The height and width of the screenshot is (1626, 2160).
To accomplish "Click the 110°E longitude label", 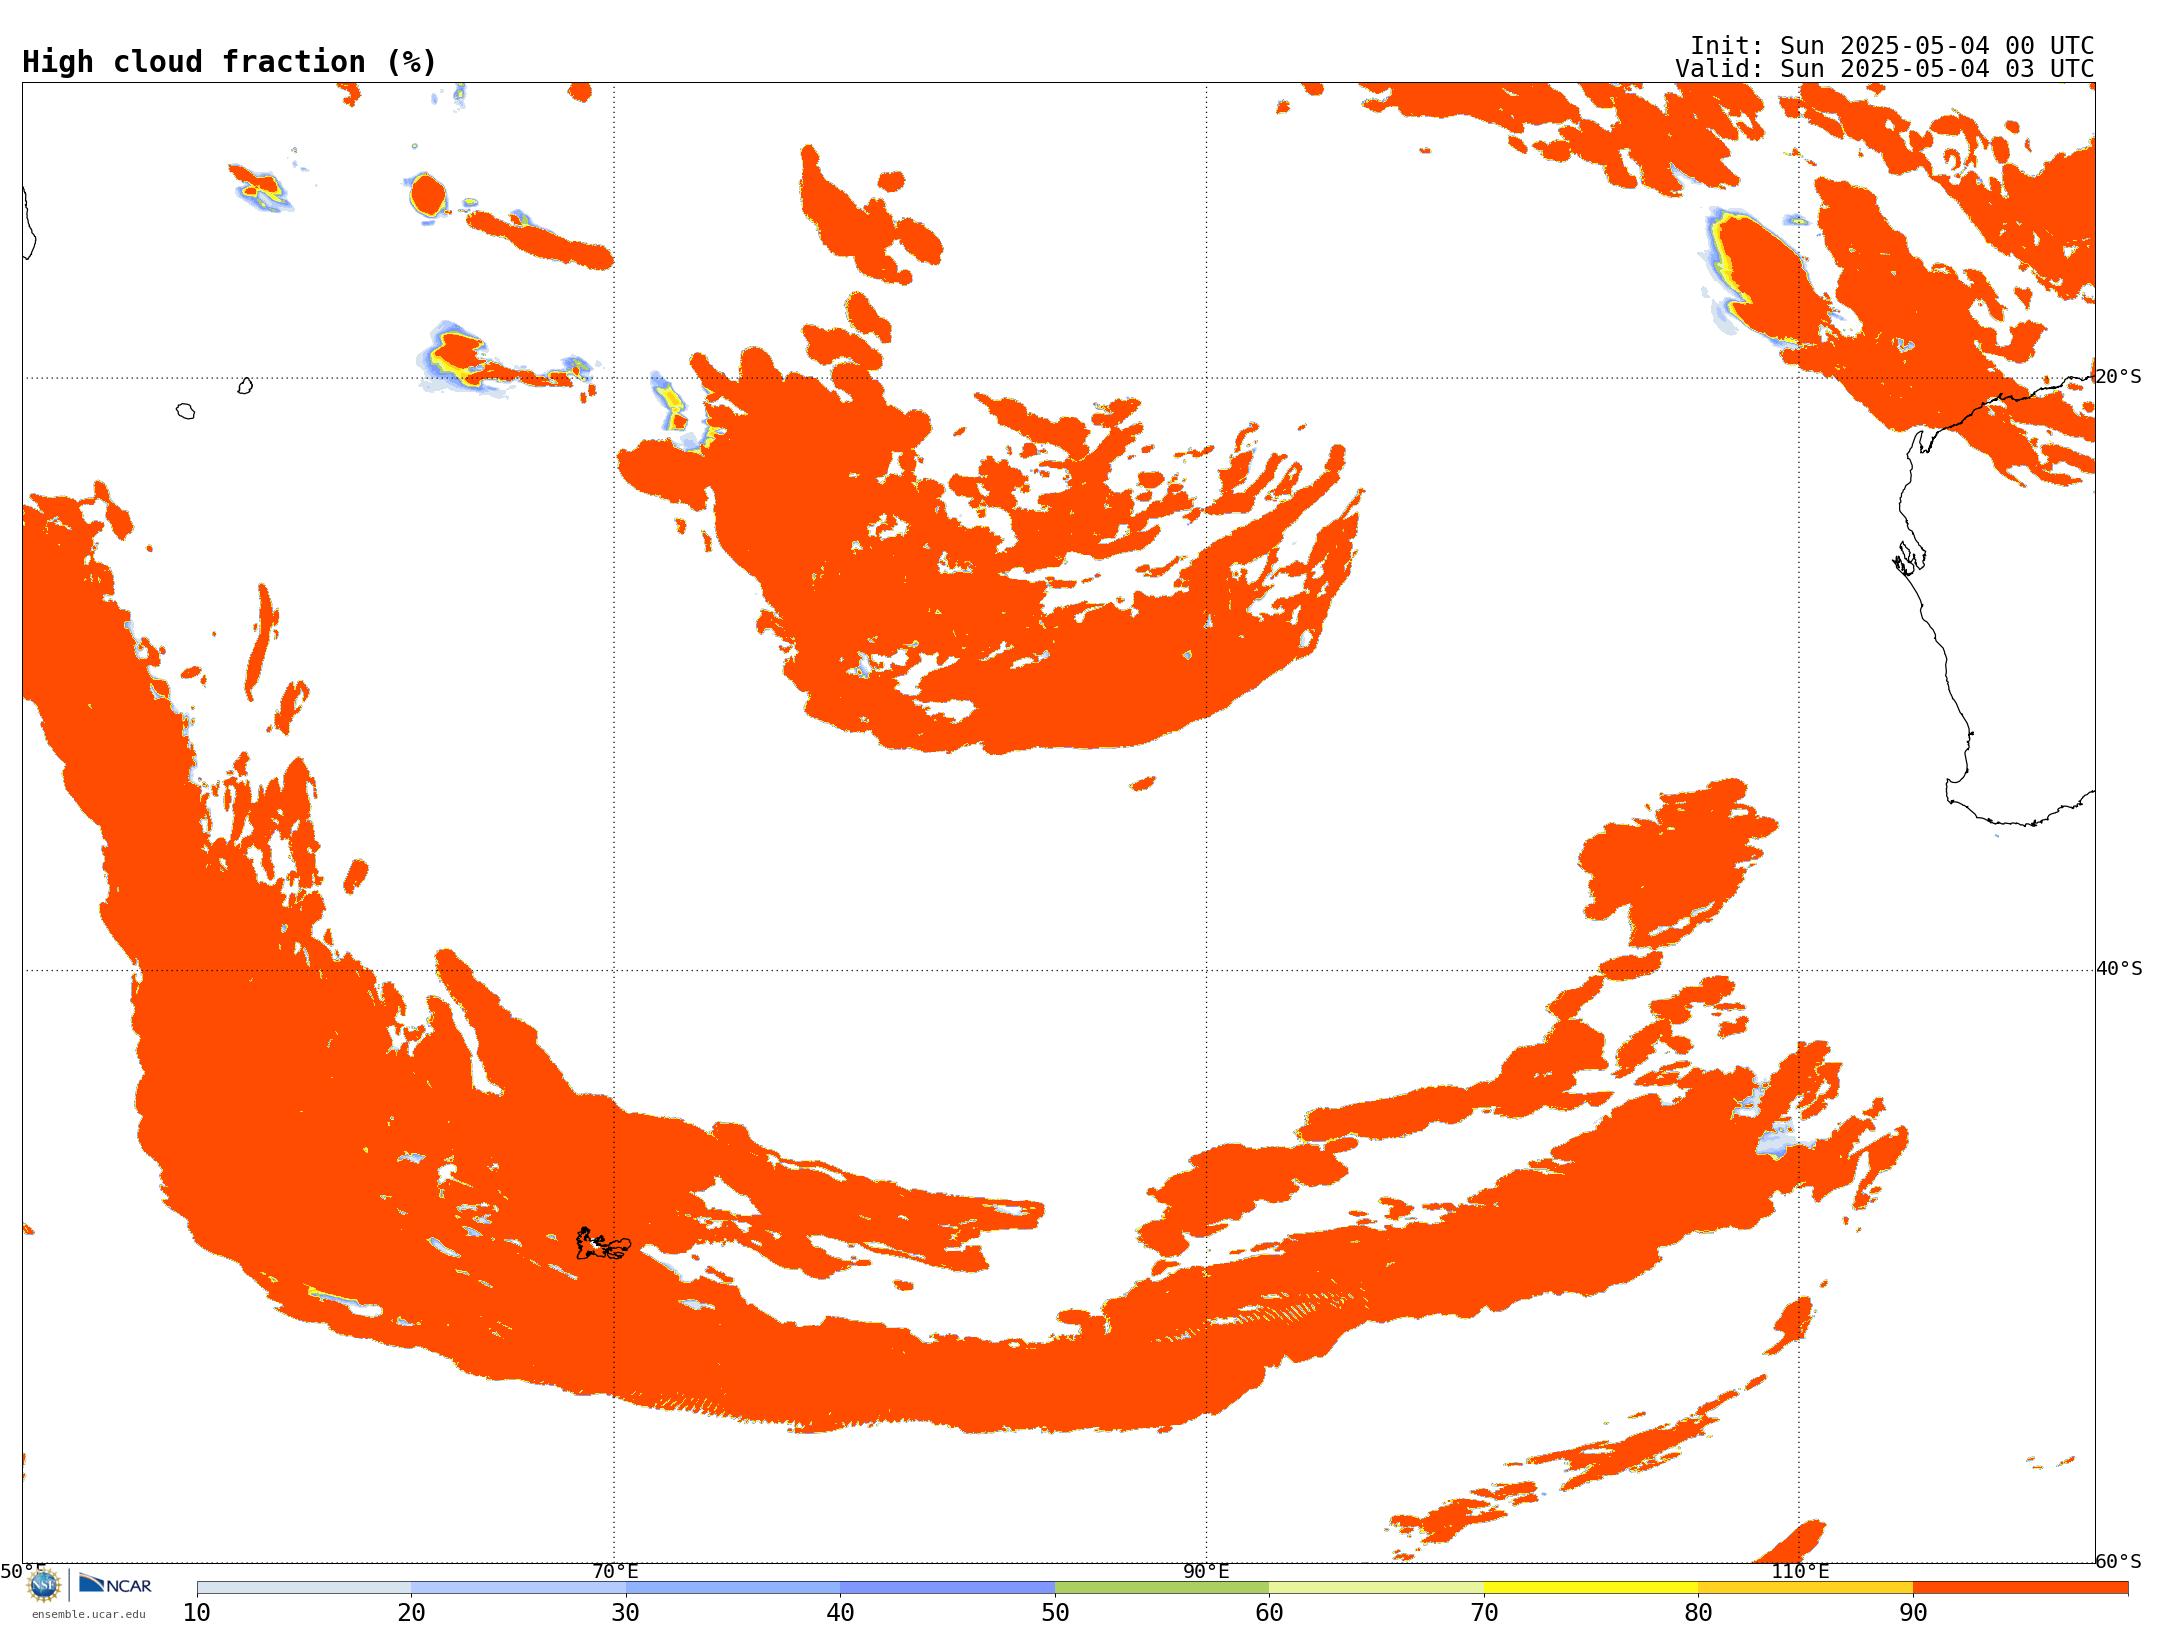I will tap(1800, 1572).
